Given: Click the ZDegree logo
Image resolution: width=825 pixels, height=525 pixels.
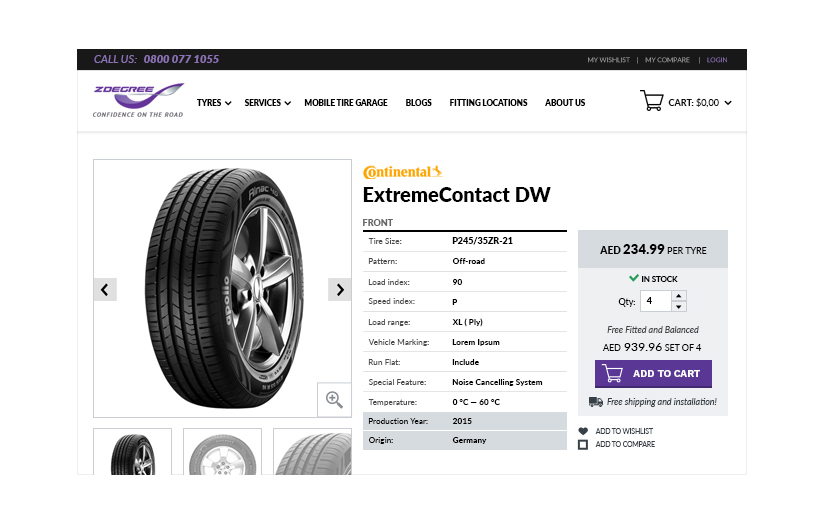Looking at the screenshot, I should click(138, 100).
